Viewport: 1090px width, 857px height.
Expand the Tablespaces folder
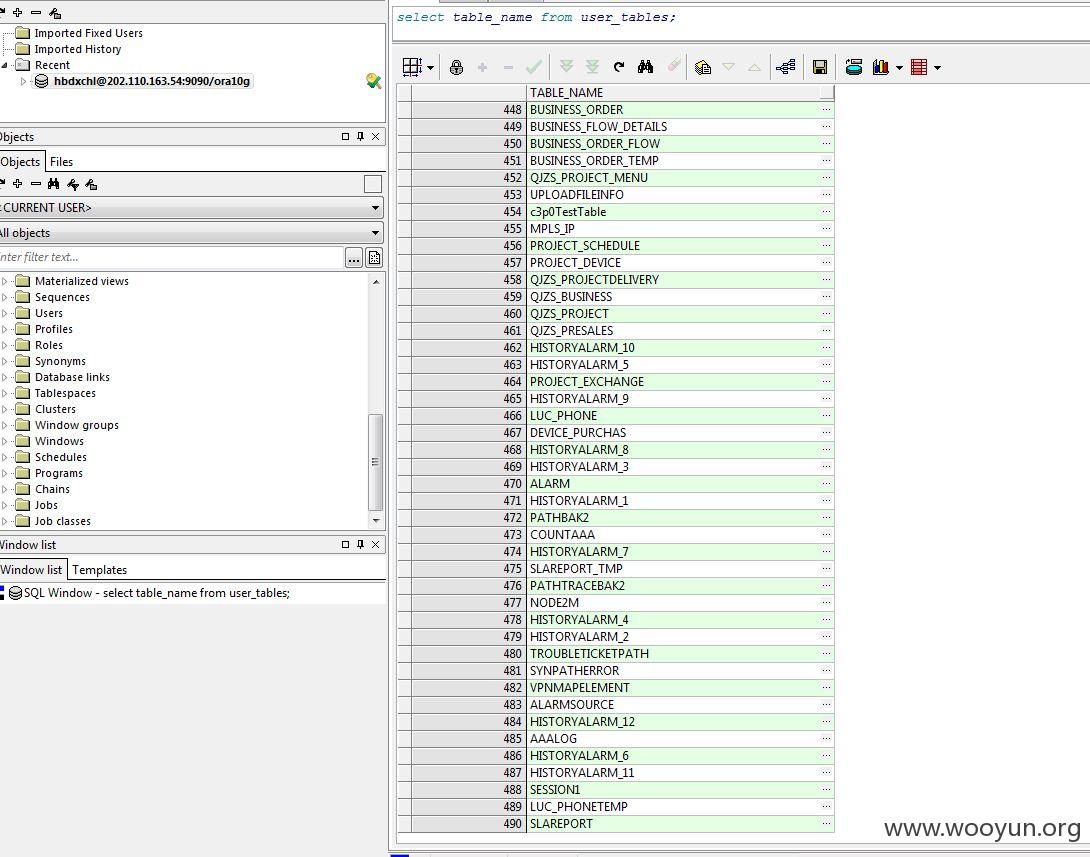[x=5, y=393]
